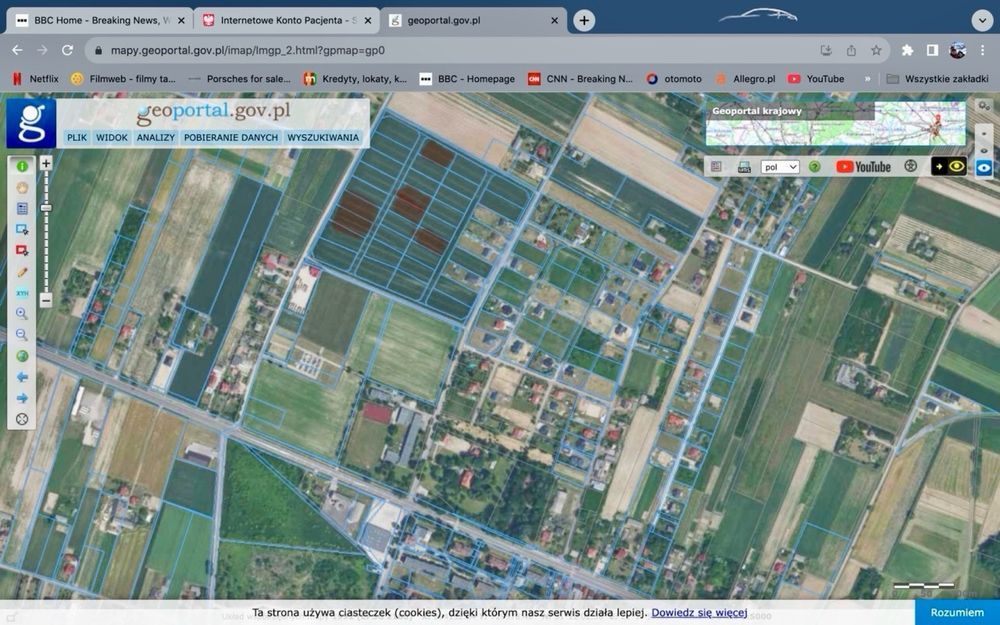Click minus button on zoom slider
This screenshot has width=1000, height=625.
point(46,300)
